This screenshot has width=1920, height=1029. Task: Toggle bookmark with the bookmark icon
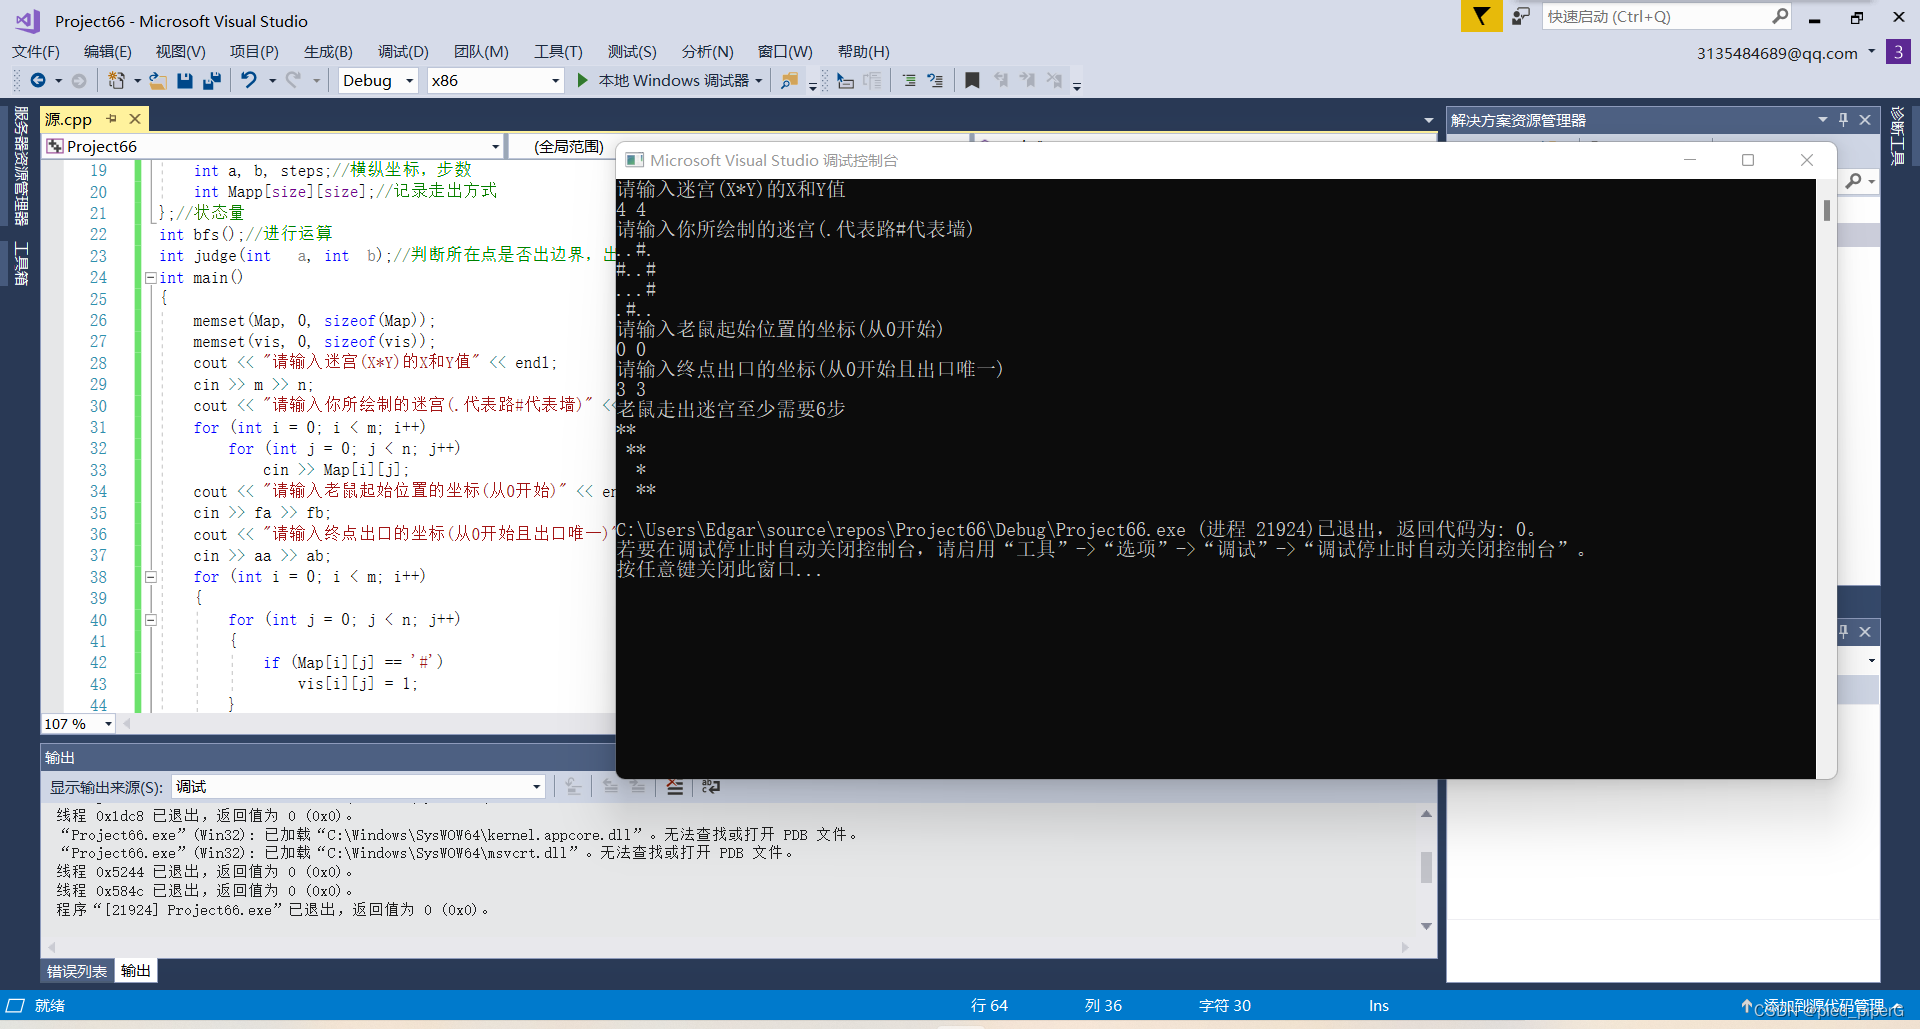coord(972,80)
